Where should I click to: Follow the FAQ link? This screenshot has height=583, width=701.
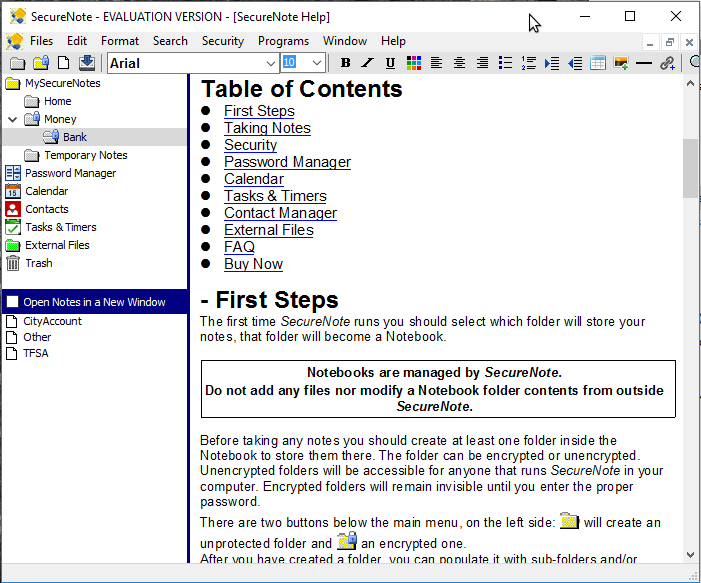pos(239,247)
